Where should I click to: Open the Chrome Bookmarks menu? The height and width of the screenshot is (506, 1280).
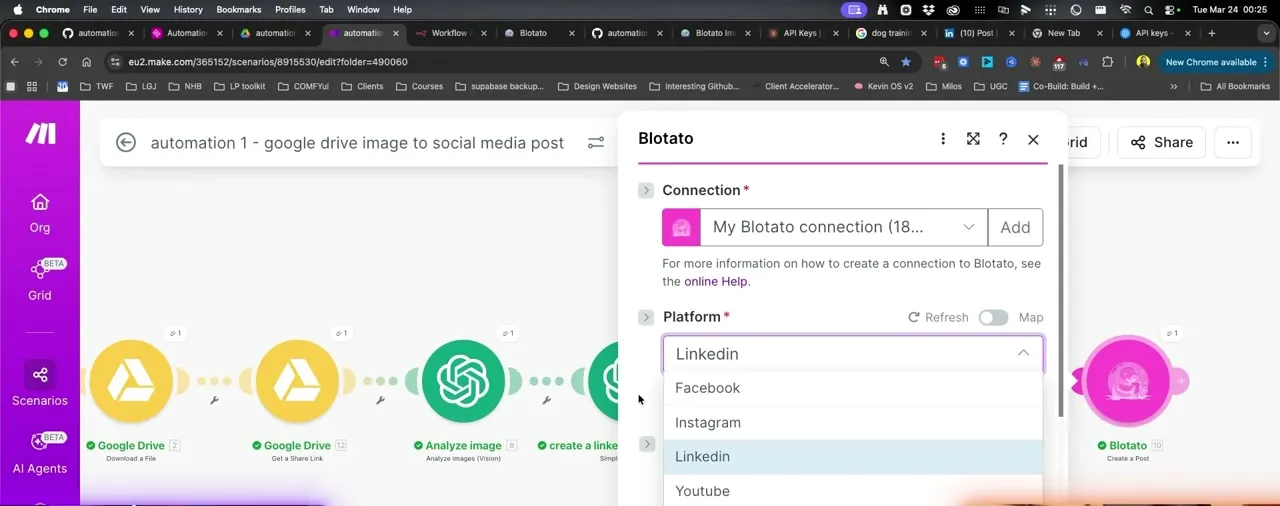(x=239, y=9)
